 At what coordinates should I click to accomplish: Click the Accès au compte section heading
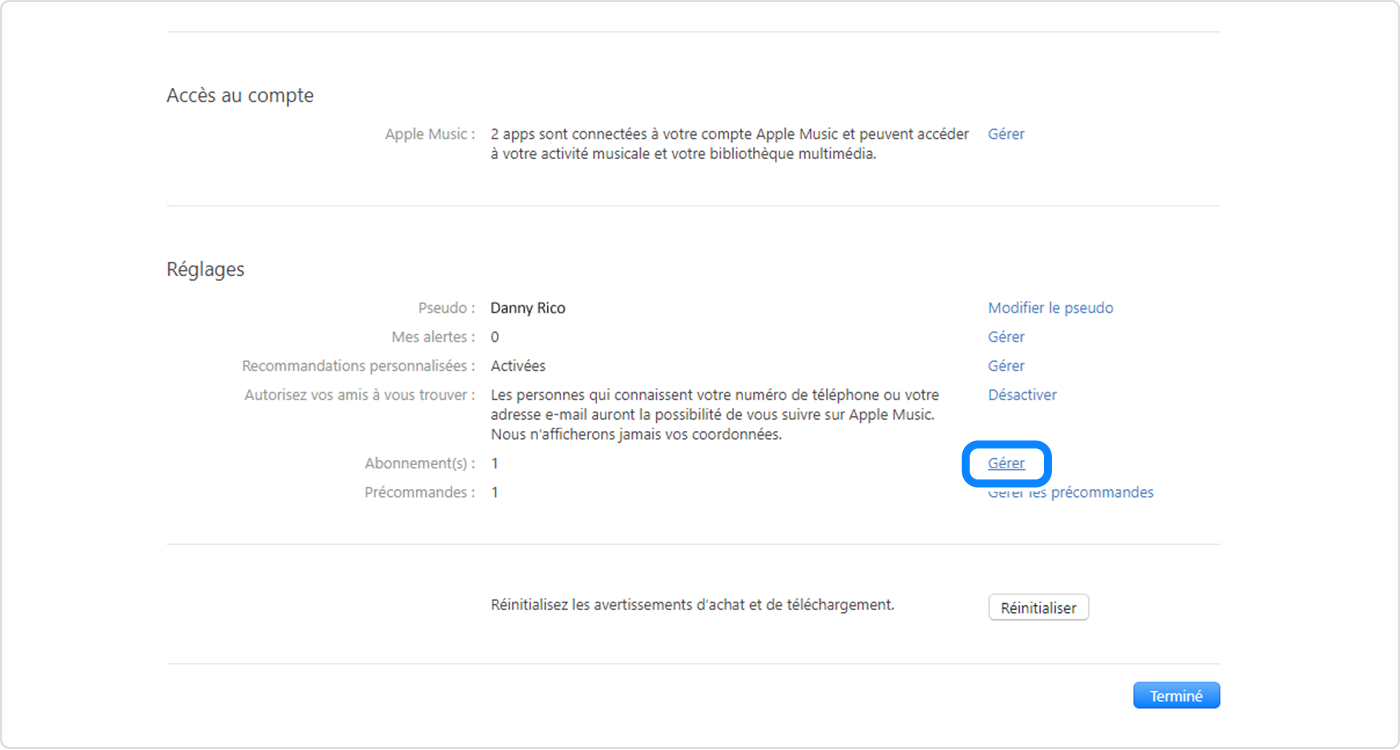(240, 95)
